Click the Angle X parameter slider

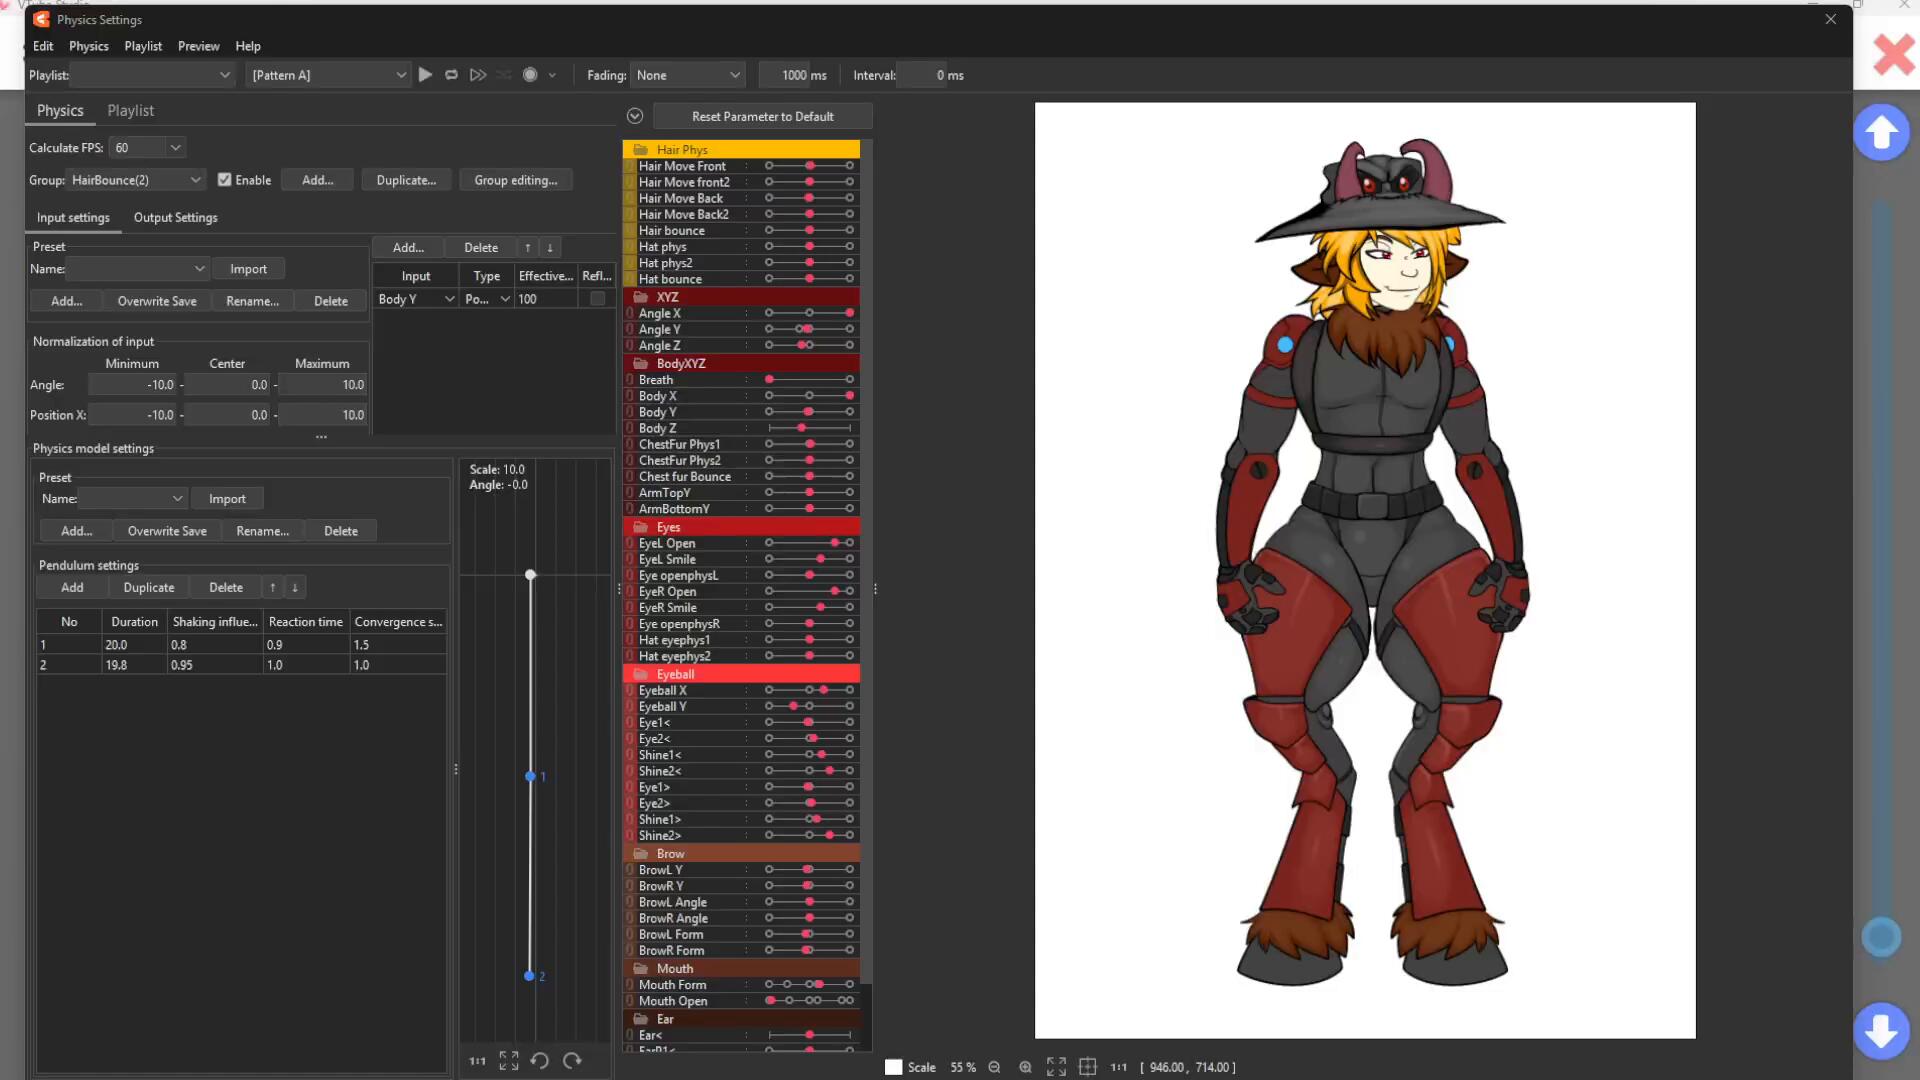(x=809, y=313)
